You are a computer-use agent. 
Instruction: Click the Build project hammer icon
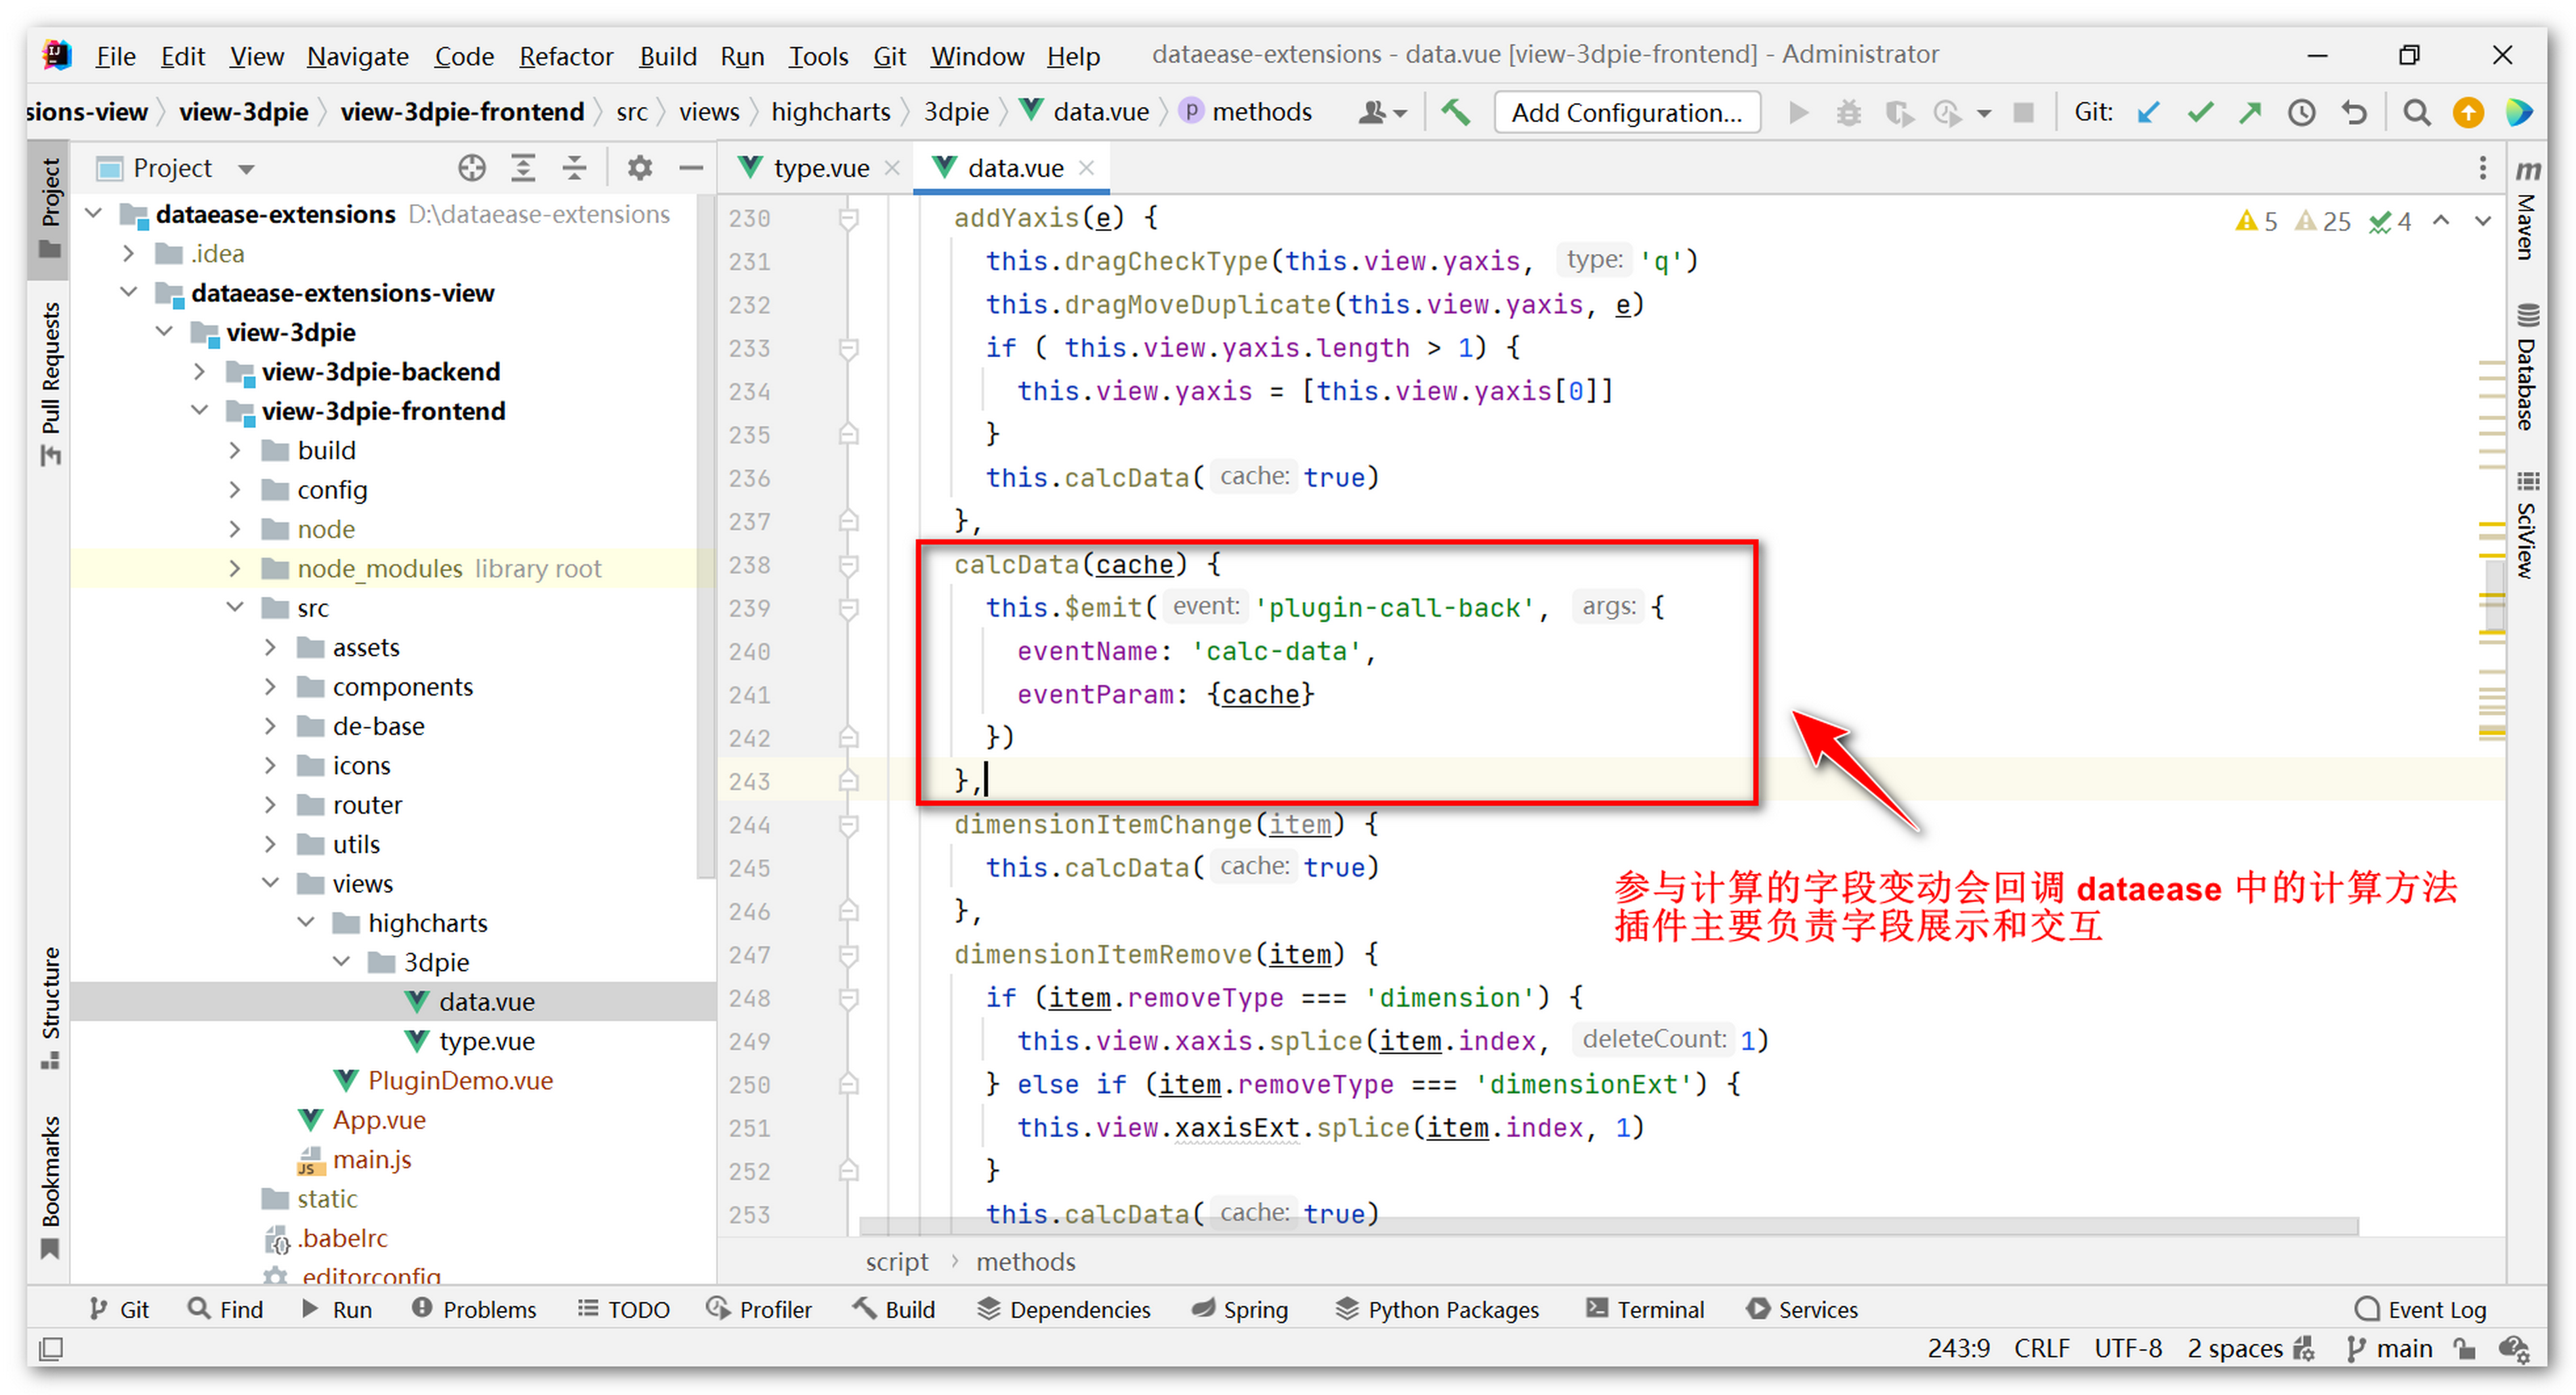(1455, 112)
